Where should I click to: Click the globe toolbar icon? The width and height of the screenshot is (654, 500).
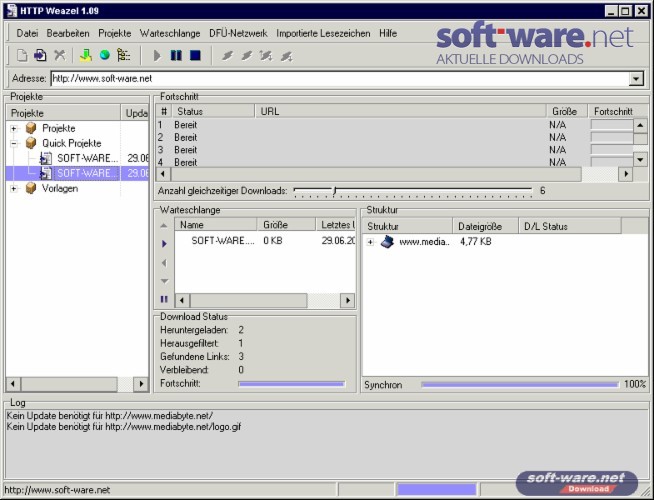[x=105, y=55]
